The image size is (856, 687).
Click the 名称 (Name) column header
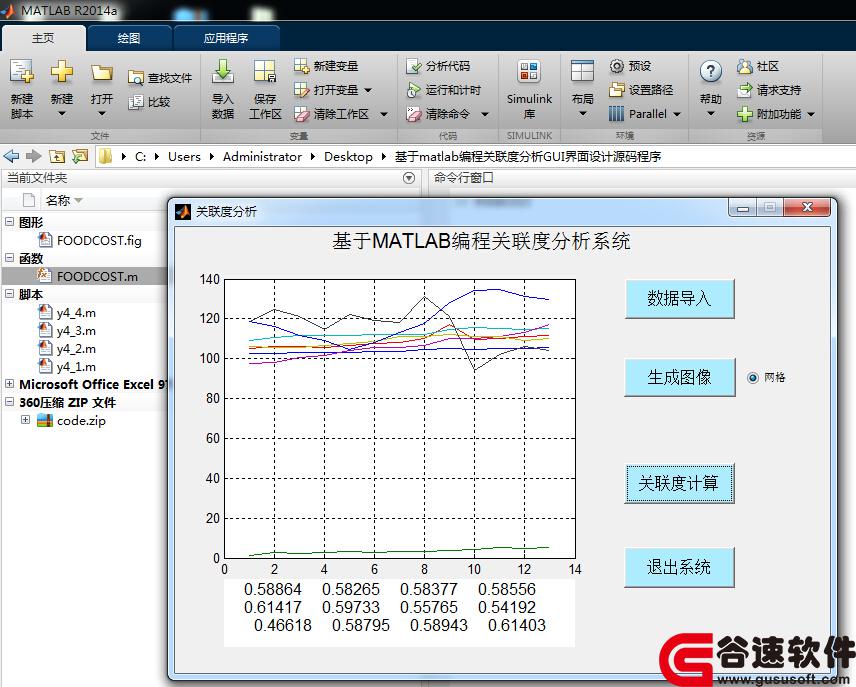point(58,200)
